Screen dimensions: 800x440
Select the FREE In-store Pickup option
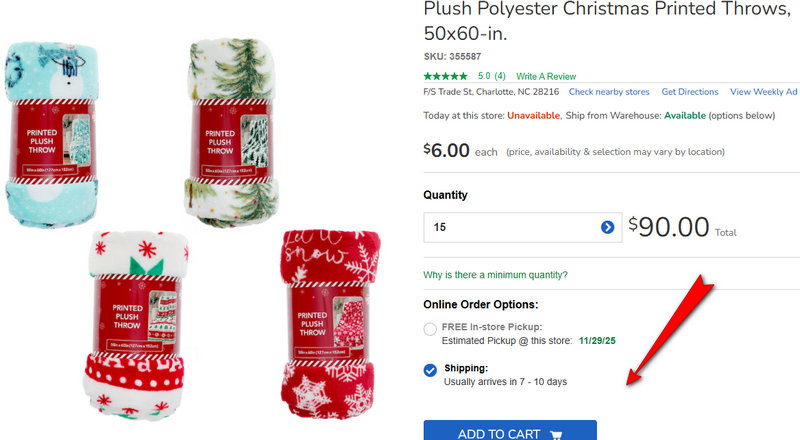tap(430, 328)
